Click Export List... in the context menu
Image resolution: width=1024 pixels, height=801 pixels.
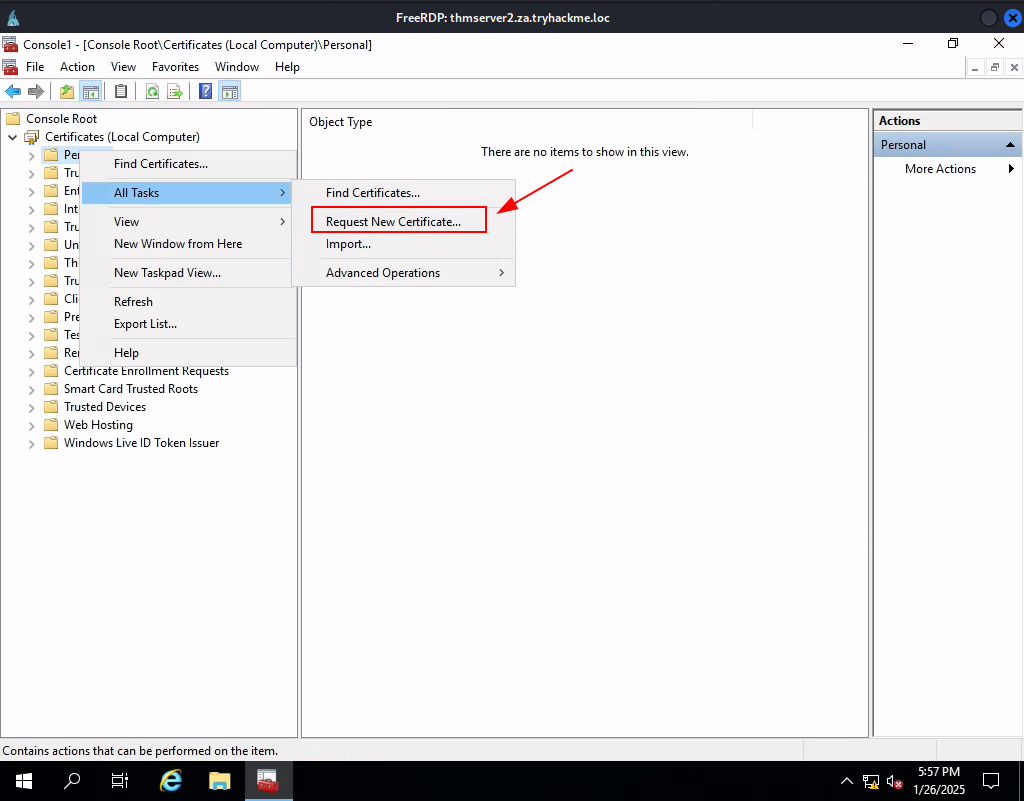(x=188, y=324)
